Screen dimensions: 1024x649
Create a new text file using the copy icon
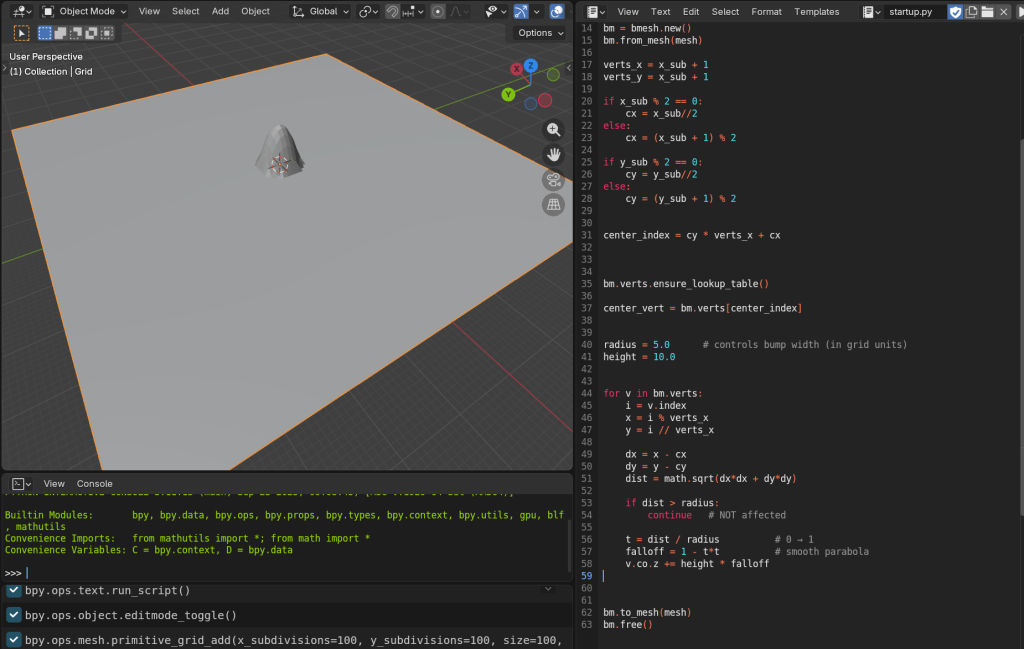coord(971,12)
